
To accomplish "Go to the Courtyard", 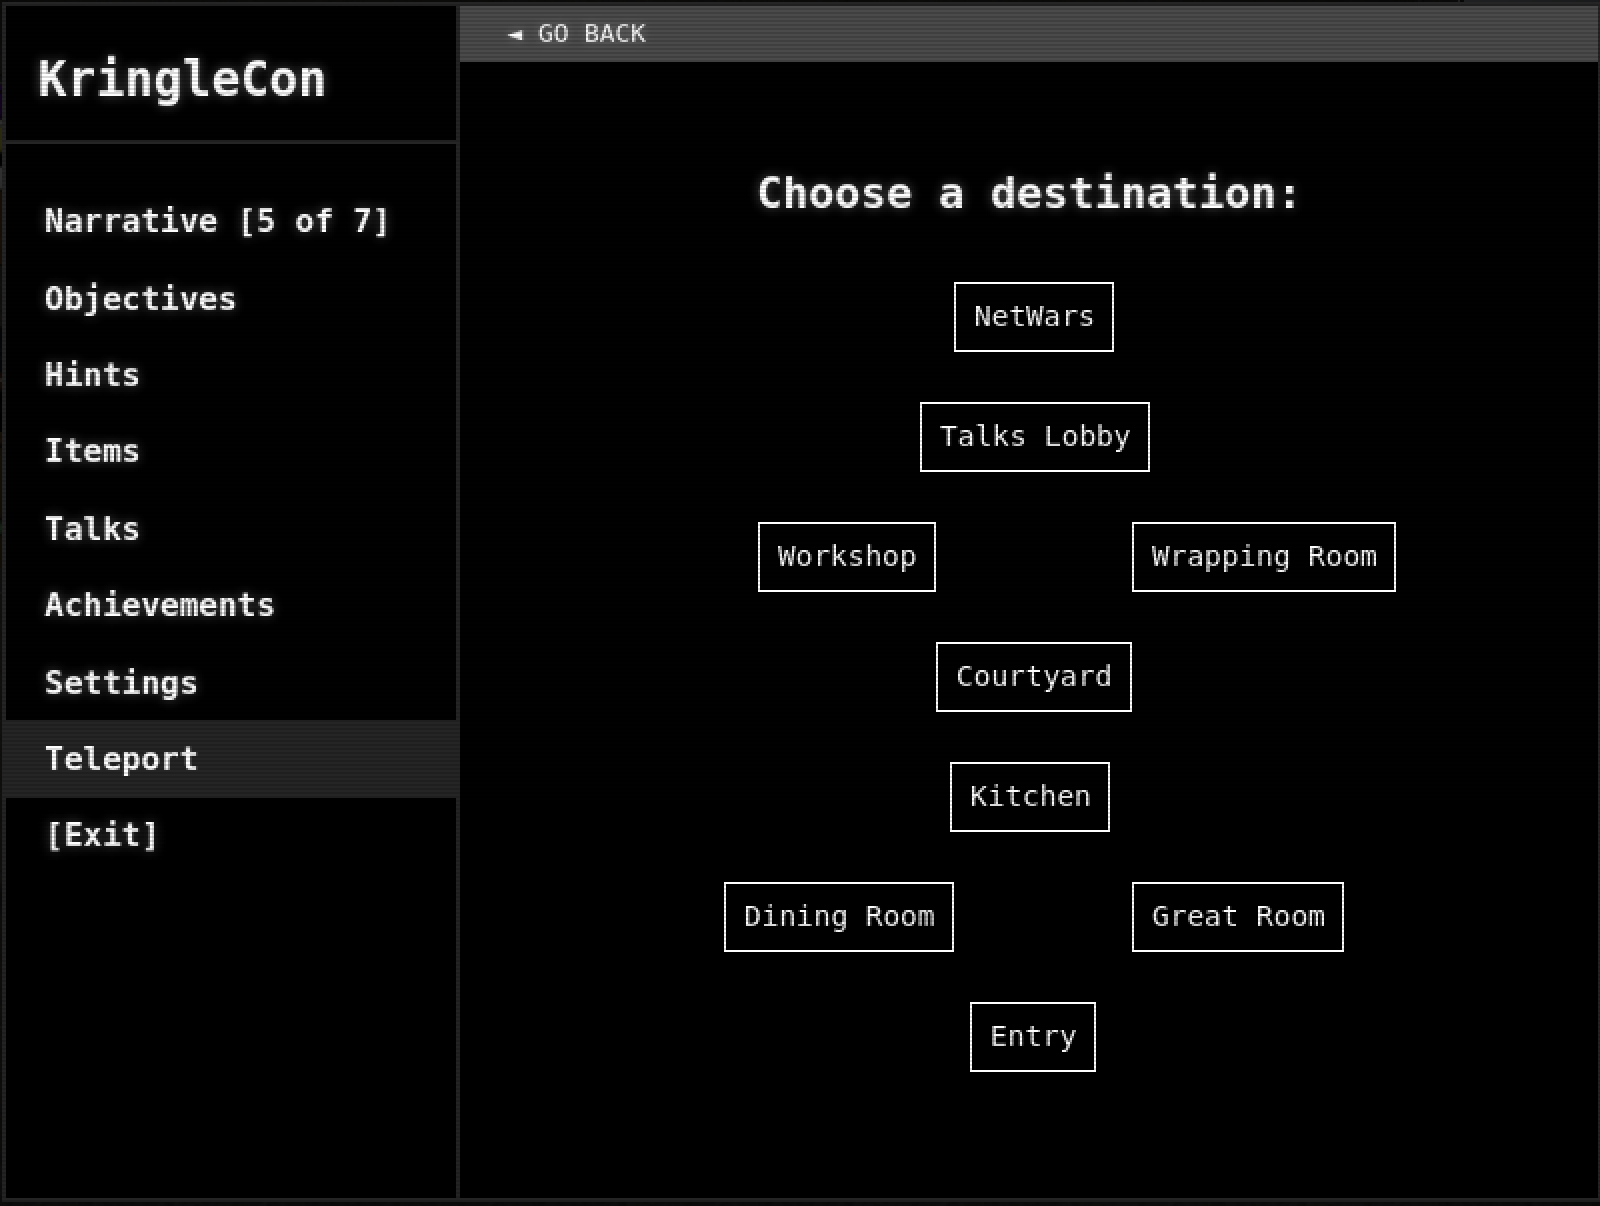I will pos(1033,677).
